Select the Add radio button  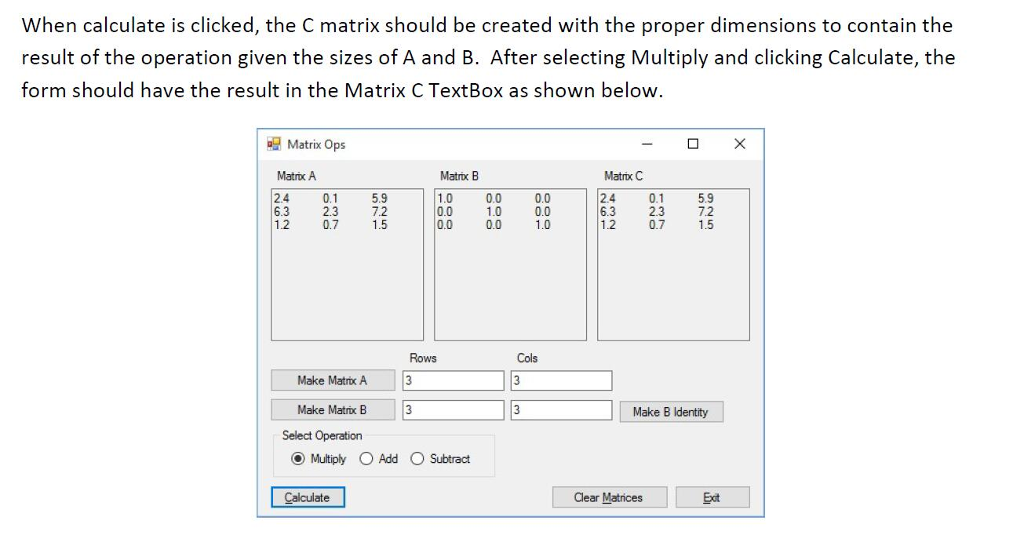[x=379, y=459]
